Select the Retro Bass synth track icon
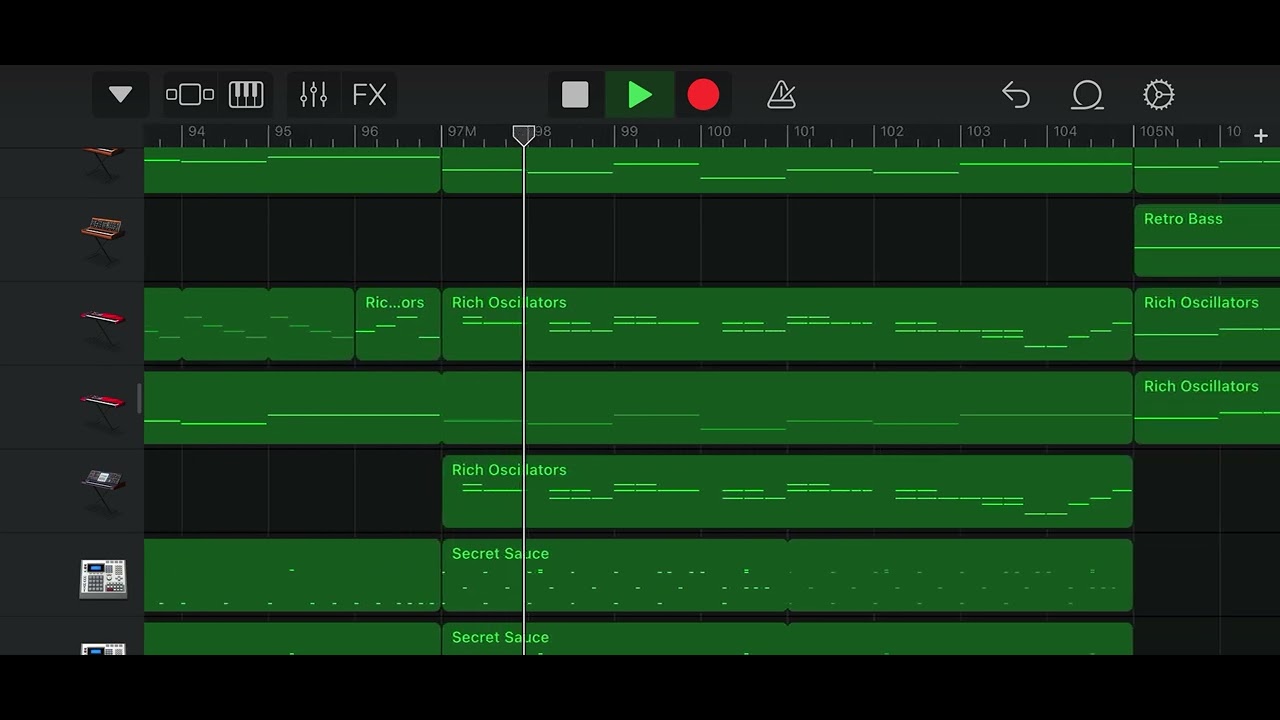Viewport: 1280px width, 720px height. pyautogui.click(x=103, y=239)
